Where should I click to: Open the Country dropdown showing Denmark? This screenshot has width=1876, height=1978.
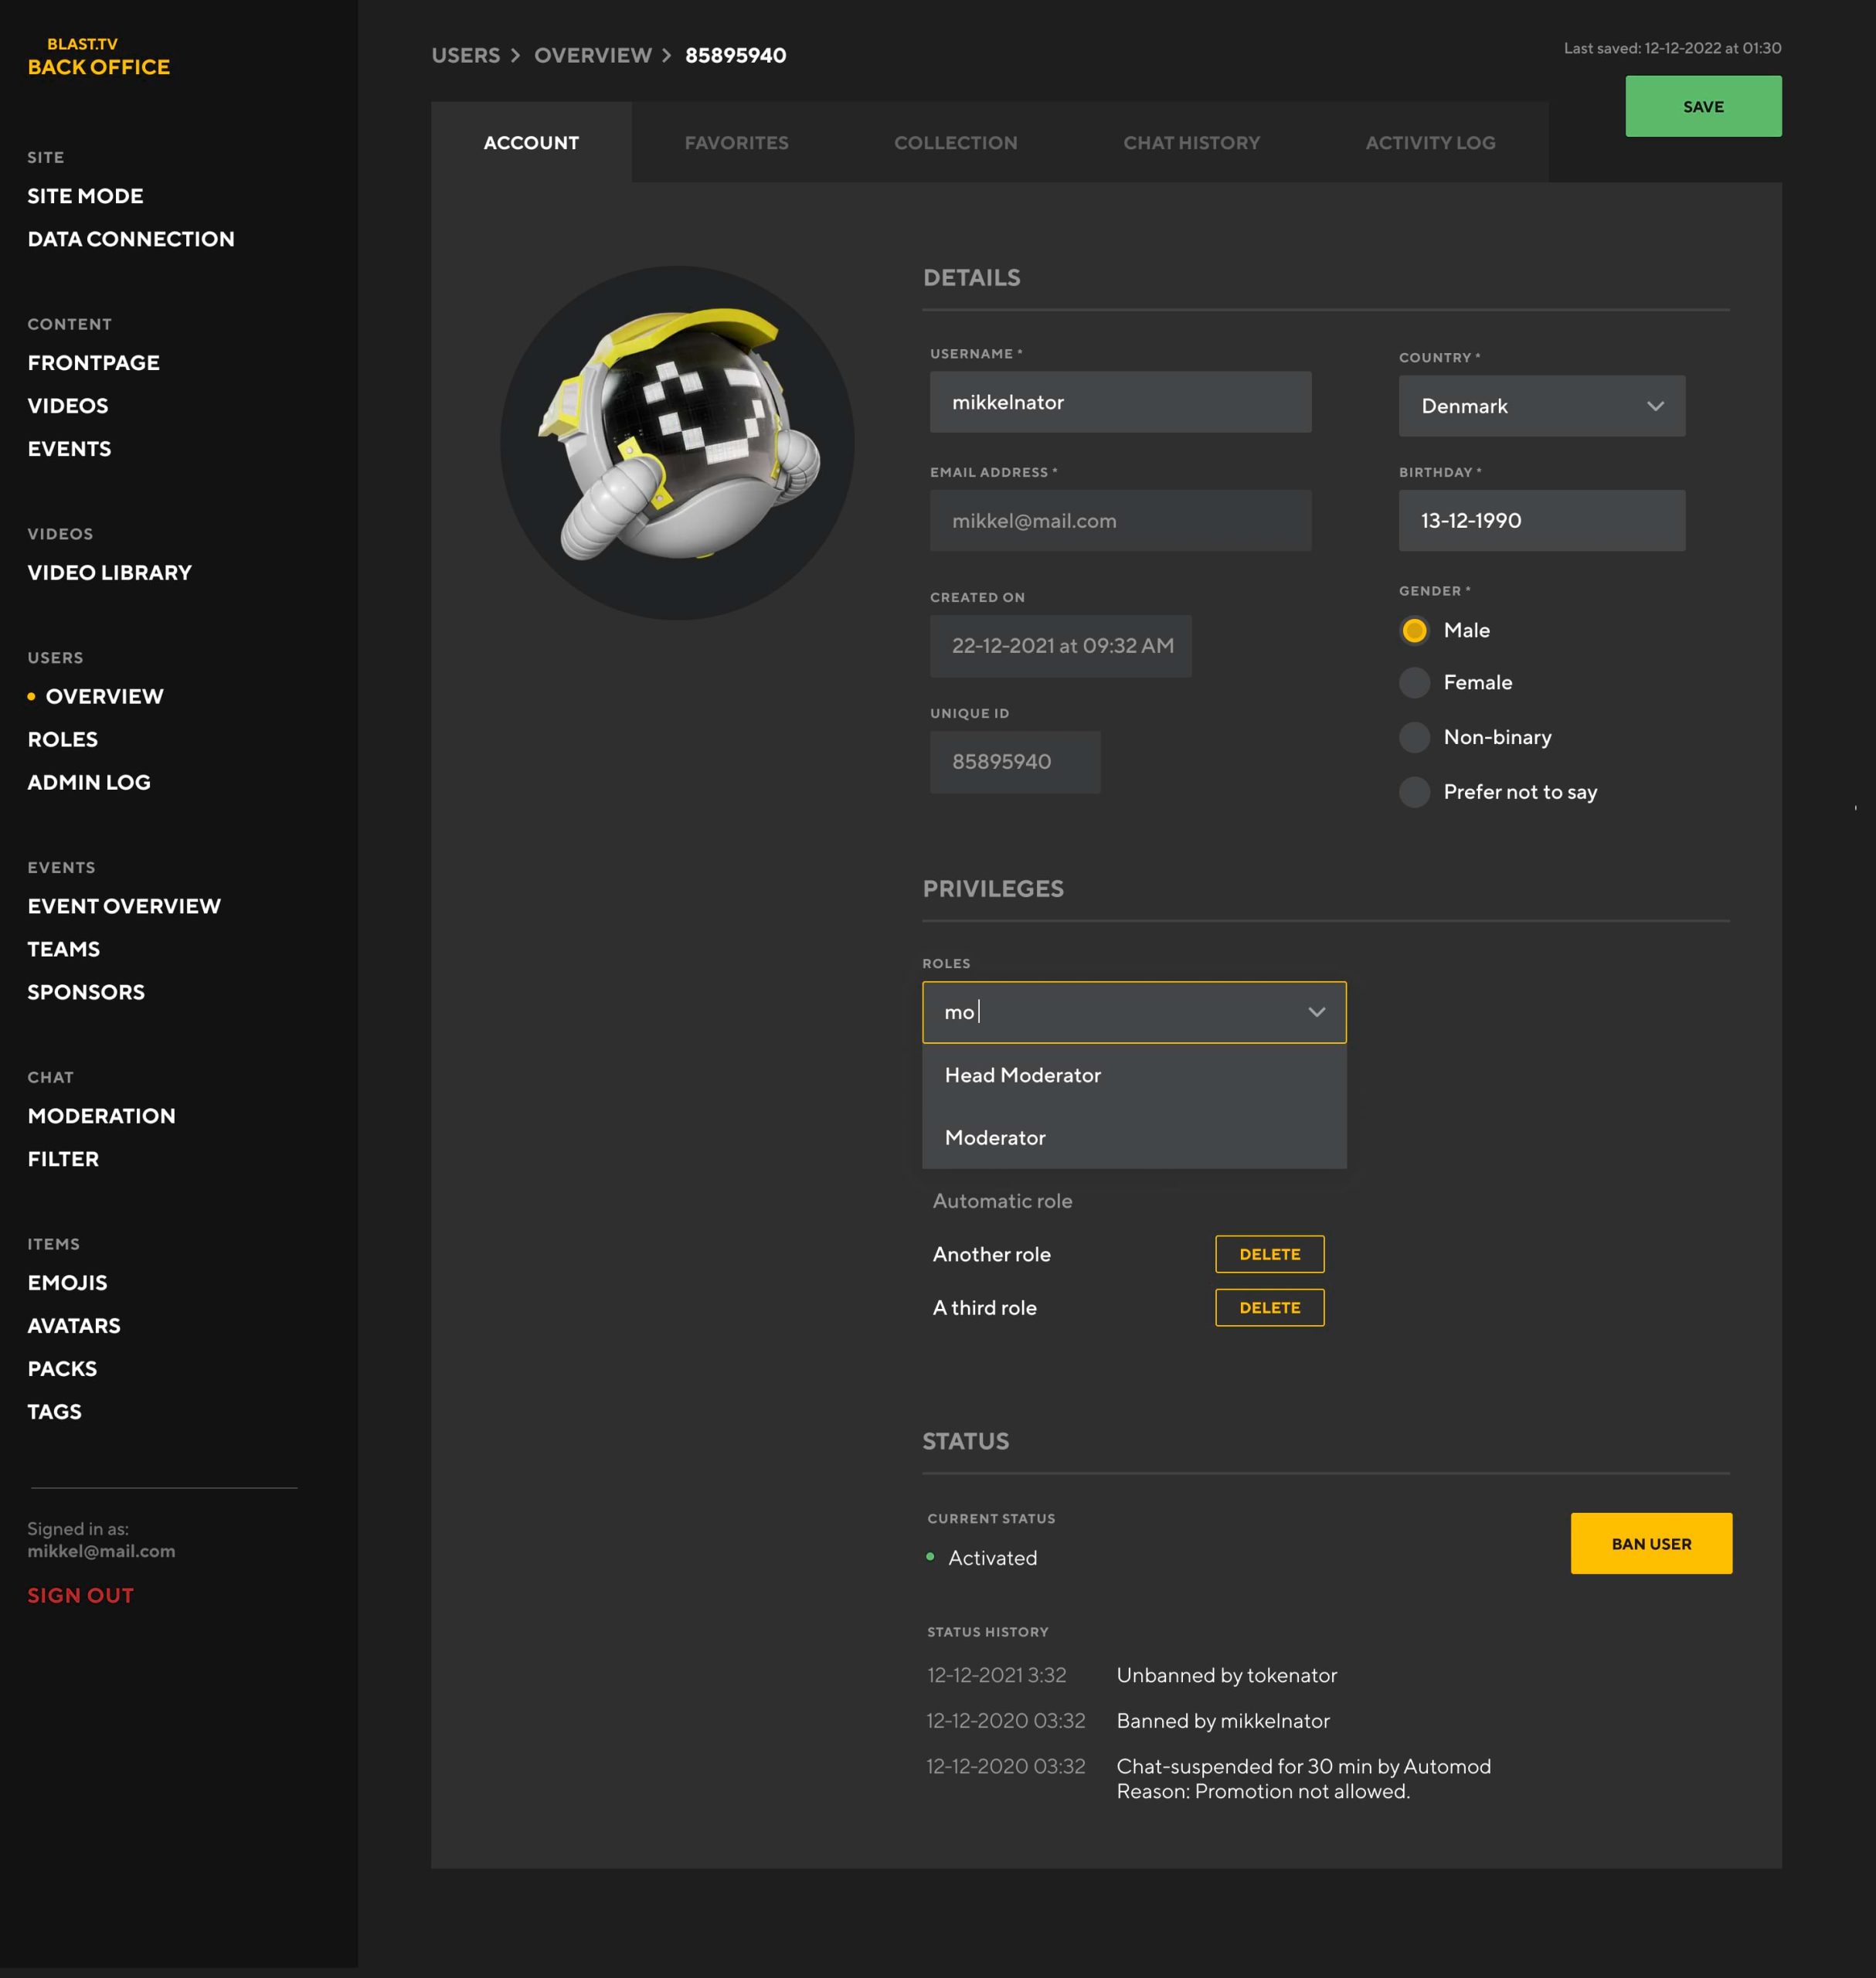pyautogui.click(x=1541, y=406)
